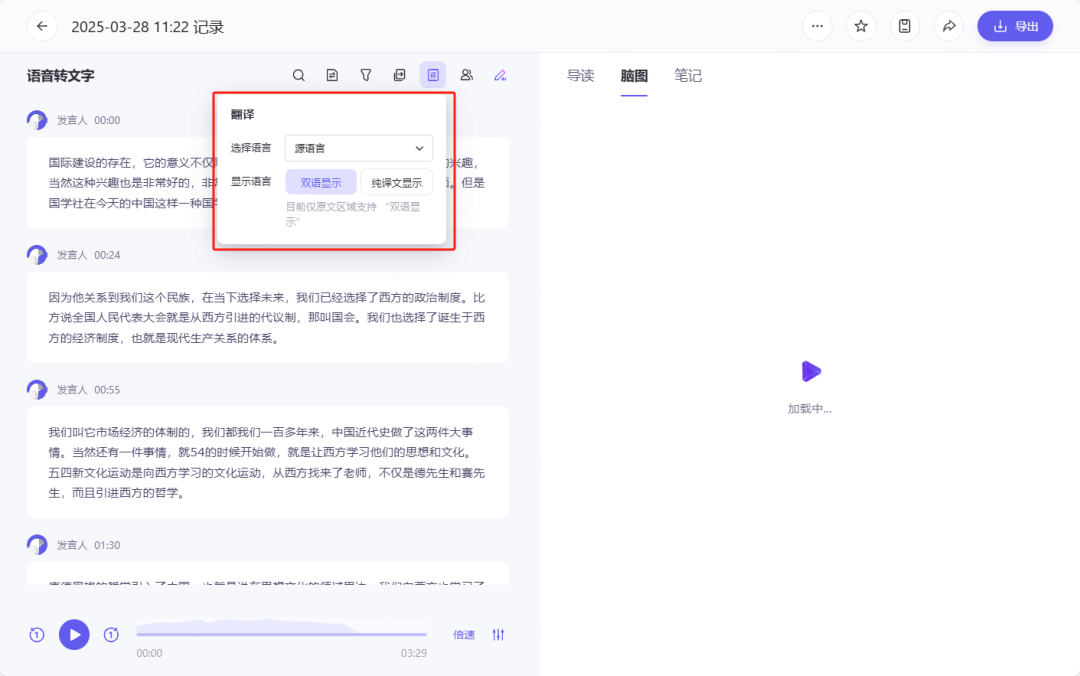Click 倍速 to change playback speed
The width and height of the screenshot is (1080, 676).
pos(463,634)
